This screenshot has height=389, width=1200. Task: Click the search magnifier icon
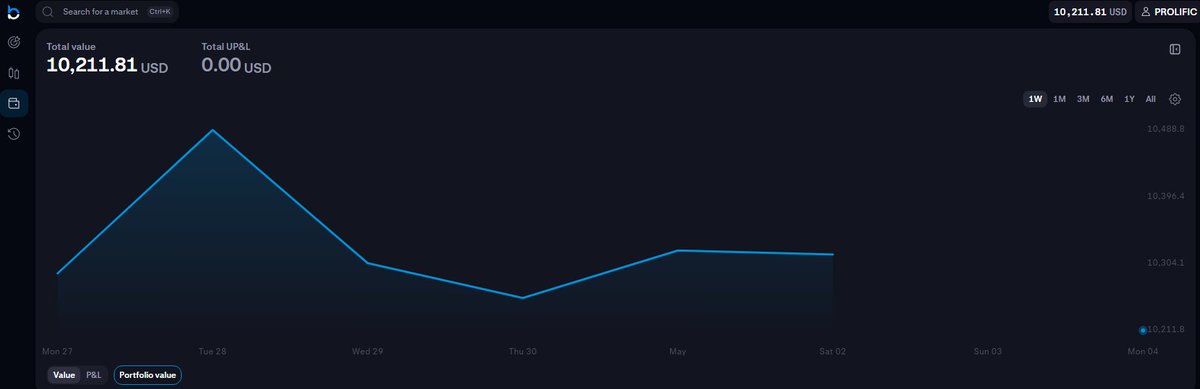click(47, 12)
